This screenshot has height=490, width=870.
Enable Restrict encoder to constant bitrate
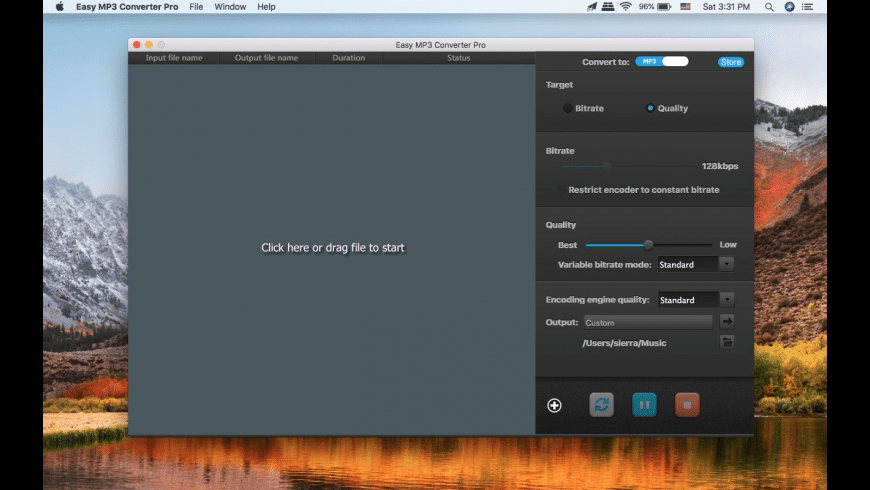coord(561,190)
